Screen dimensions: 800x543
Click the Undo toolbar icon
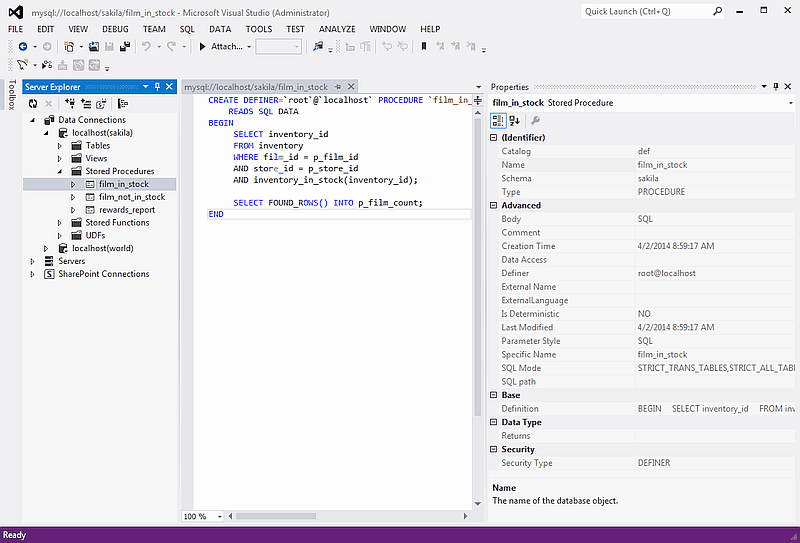coord(146,46)
